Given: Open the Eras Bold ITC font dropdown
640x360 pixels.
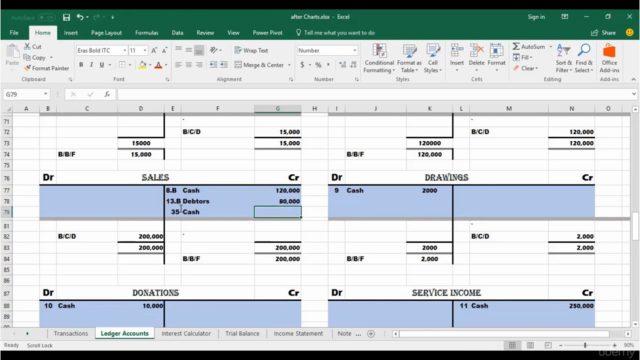Looking at the screenshot, I should coord(124,51).
